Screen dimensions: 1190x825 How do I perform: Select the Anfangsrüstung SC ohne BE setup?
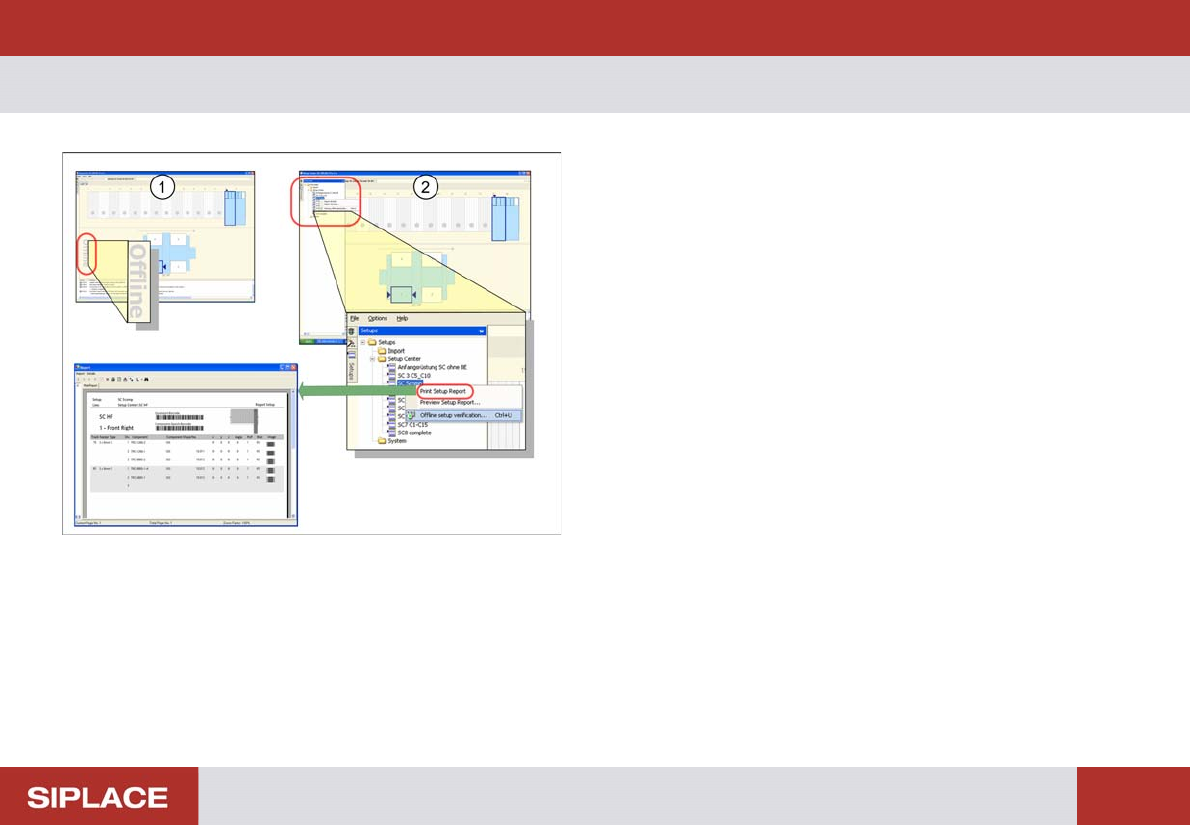click(x=433, y=367)
